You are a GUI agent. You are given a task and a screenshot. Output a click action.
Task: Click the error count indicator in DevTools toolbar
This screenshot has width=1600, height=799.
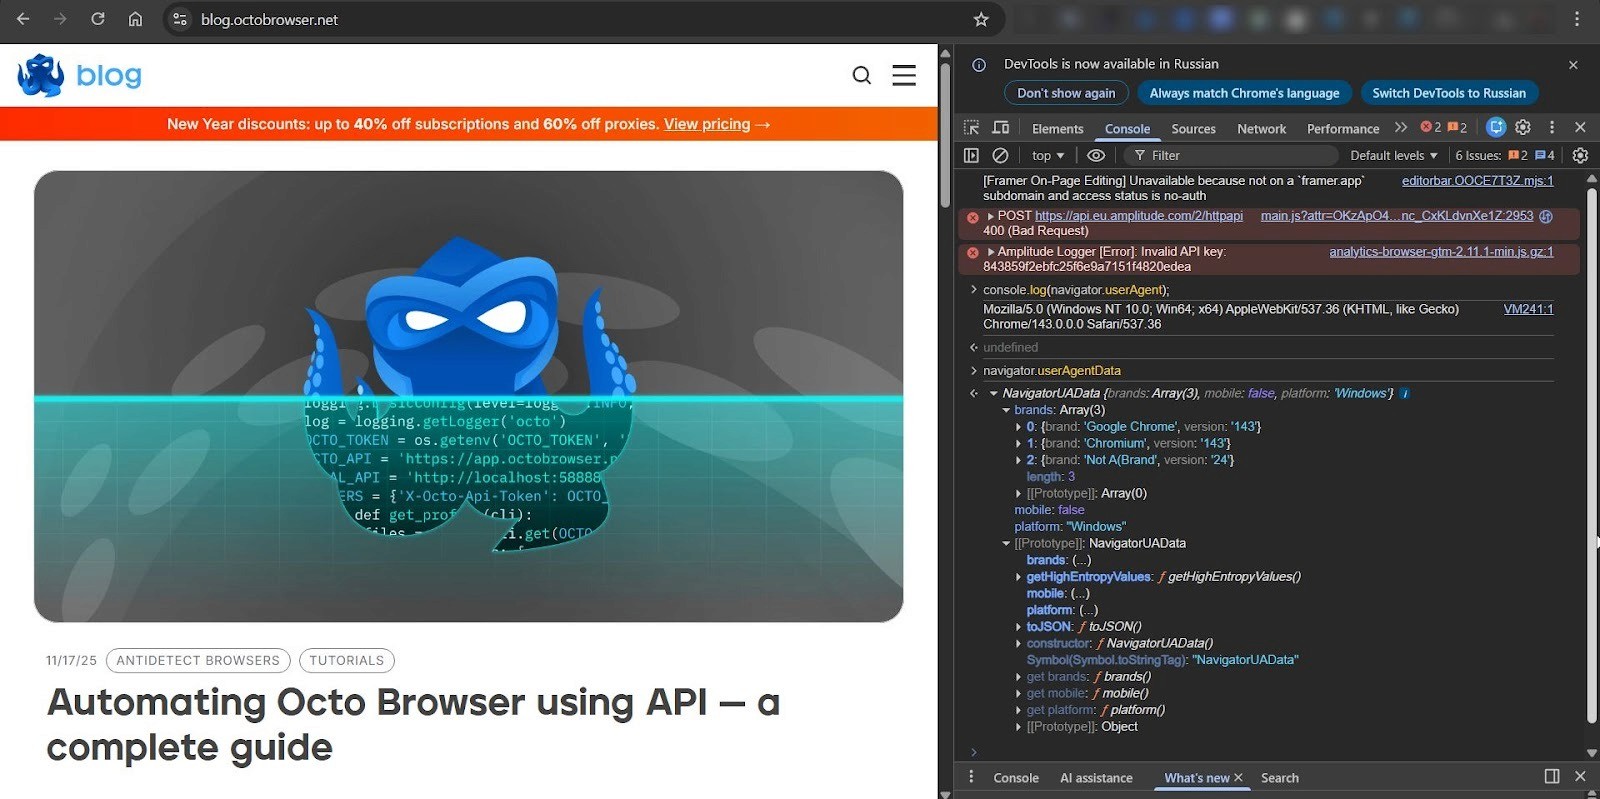pos(1431,127)
